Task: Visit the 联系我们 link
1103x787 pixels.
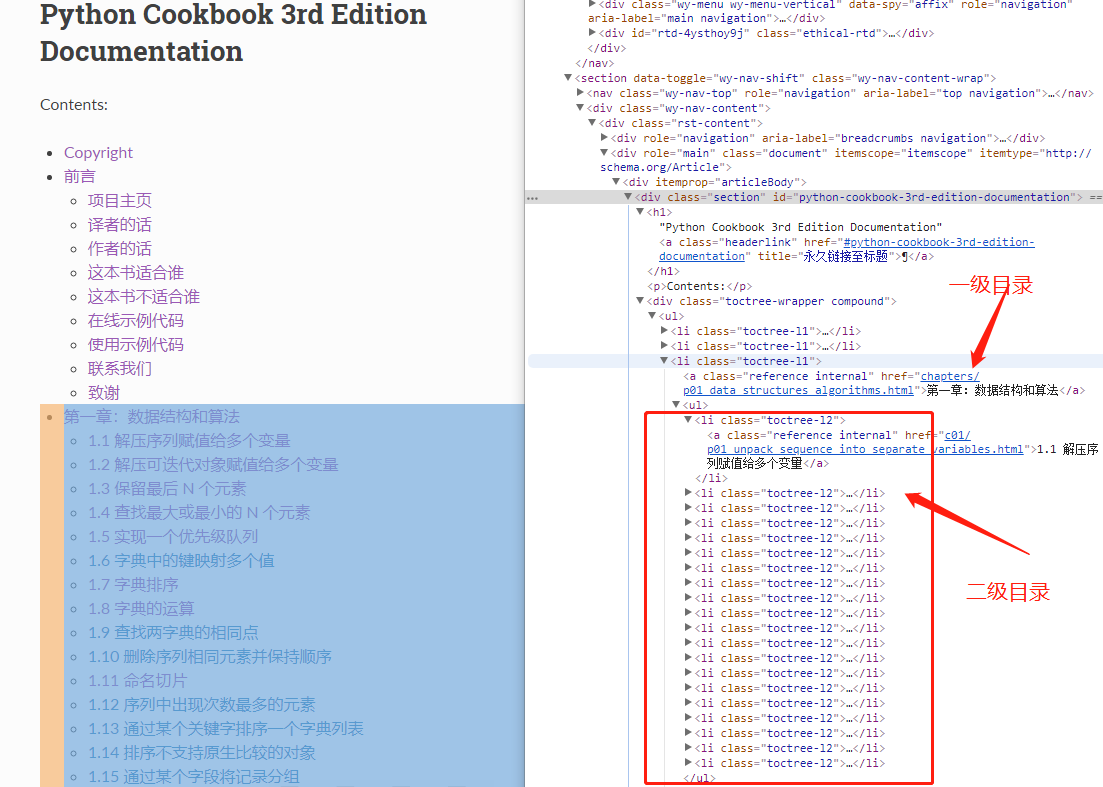Action: click(120, 368)
